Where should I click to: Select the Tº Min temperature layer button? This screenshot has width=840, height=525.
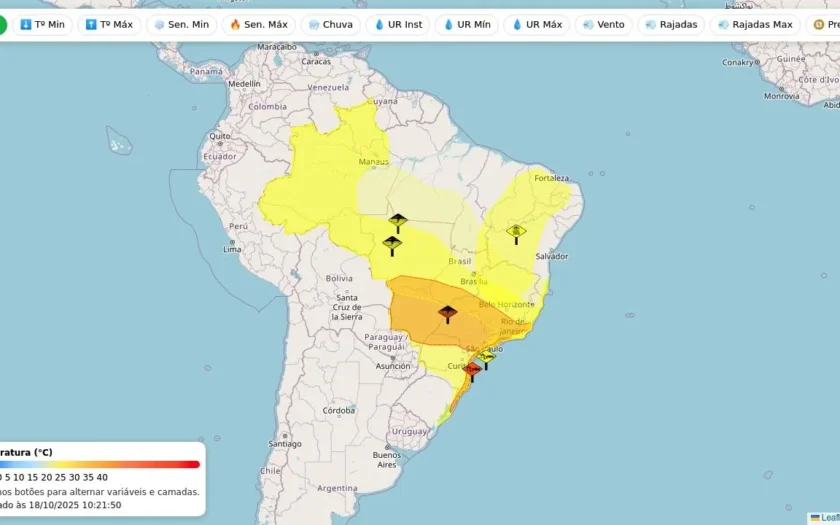tap(42, 25)
